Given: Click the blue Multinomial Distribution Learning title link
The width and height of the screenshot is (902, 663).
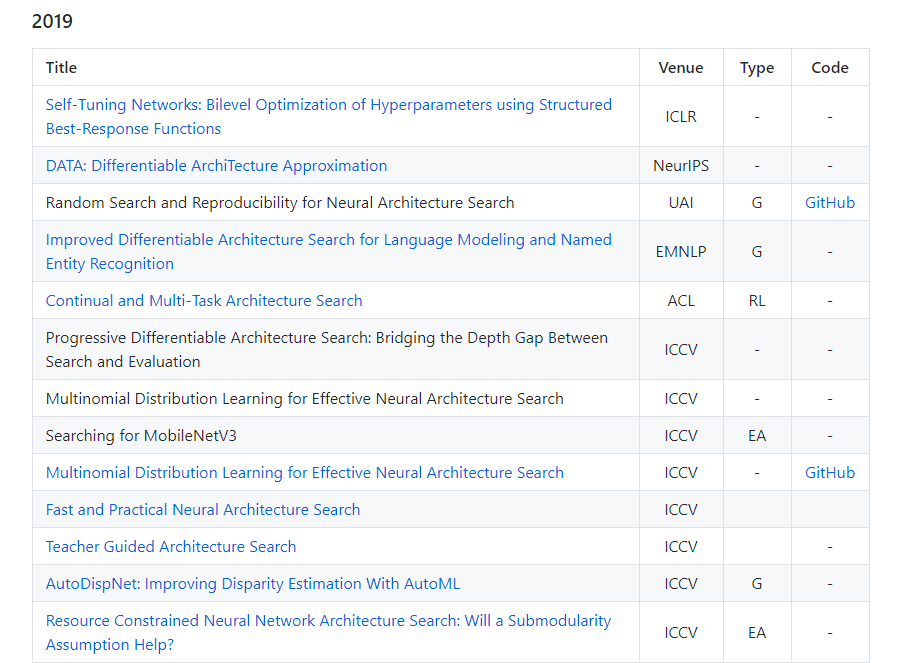Looking at the screenshot, I should click(304, 473).
